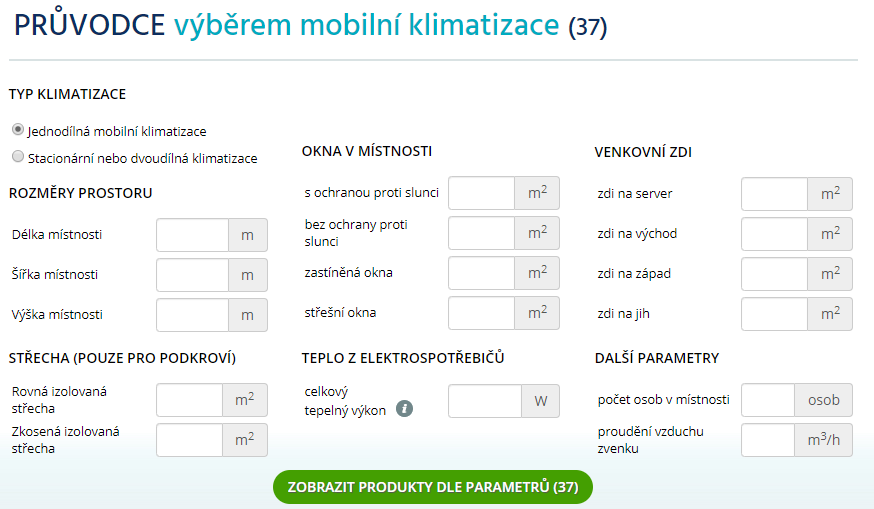Select Jednodílná mobilní klimatizace radio button
This screenshot has width=874, height=509.
pos(18,130)
